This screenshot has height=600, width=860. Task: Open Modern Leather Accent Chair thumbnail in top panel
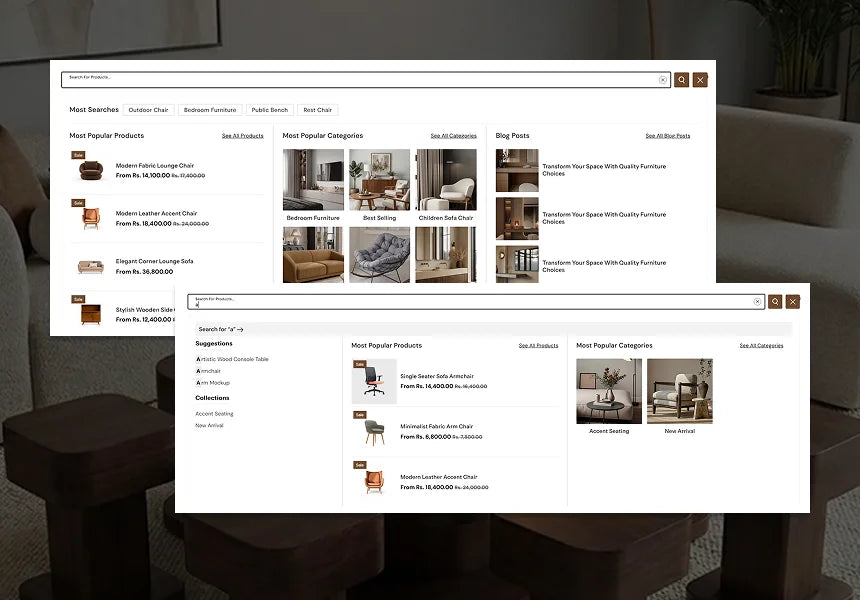click(90, 218)
